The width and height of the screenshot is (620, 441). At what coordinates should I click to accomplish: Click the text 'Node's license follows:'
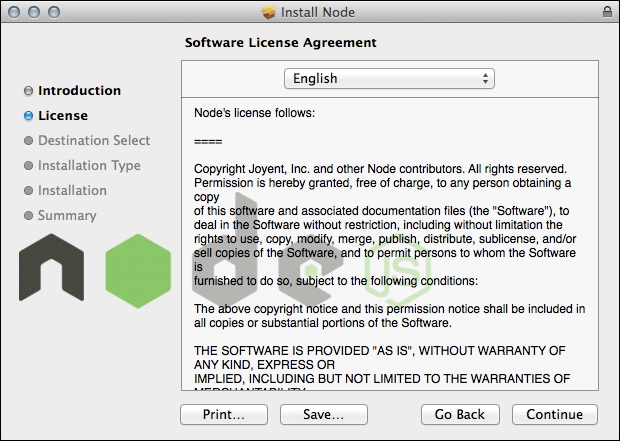pyautogui.click(x=254, y=113)
